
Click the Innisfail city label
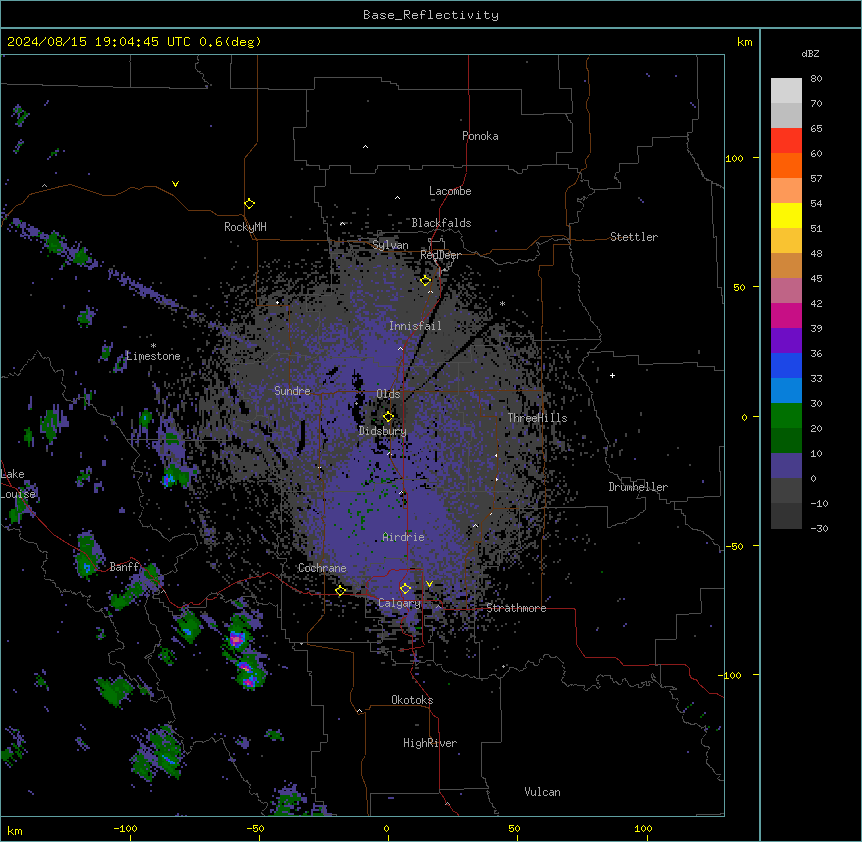coord(415,326)
